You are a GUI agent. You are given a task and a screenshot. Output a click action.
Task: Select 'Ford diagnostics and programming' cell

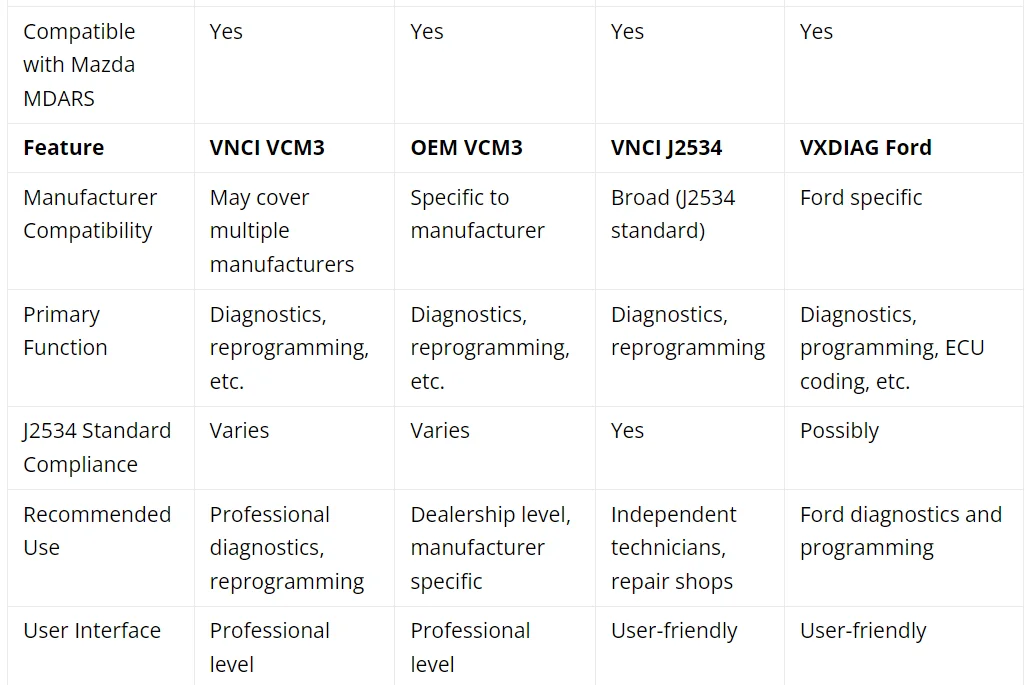(x=901, y=531)
